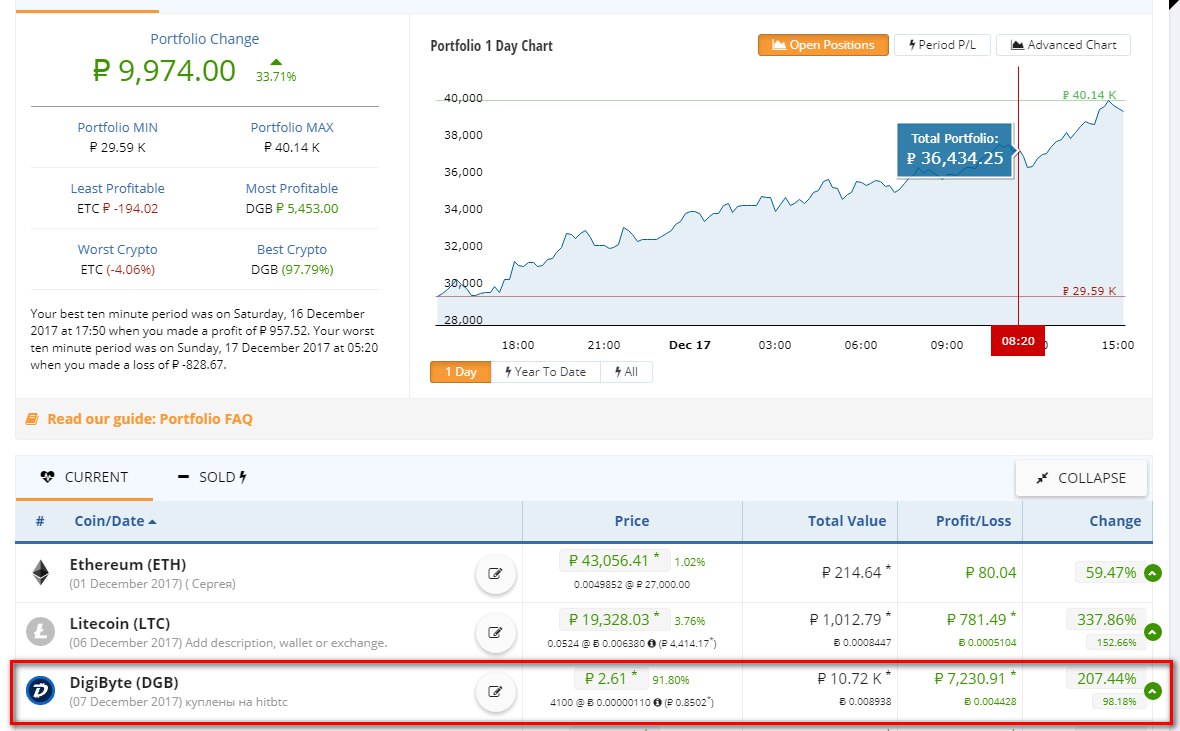Edit the Ethereum (ETH) entry
This screenshot has width=1180, height=731.
[x=495, y=574]
